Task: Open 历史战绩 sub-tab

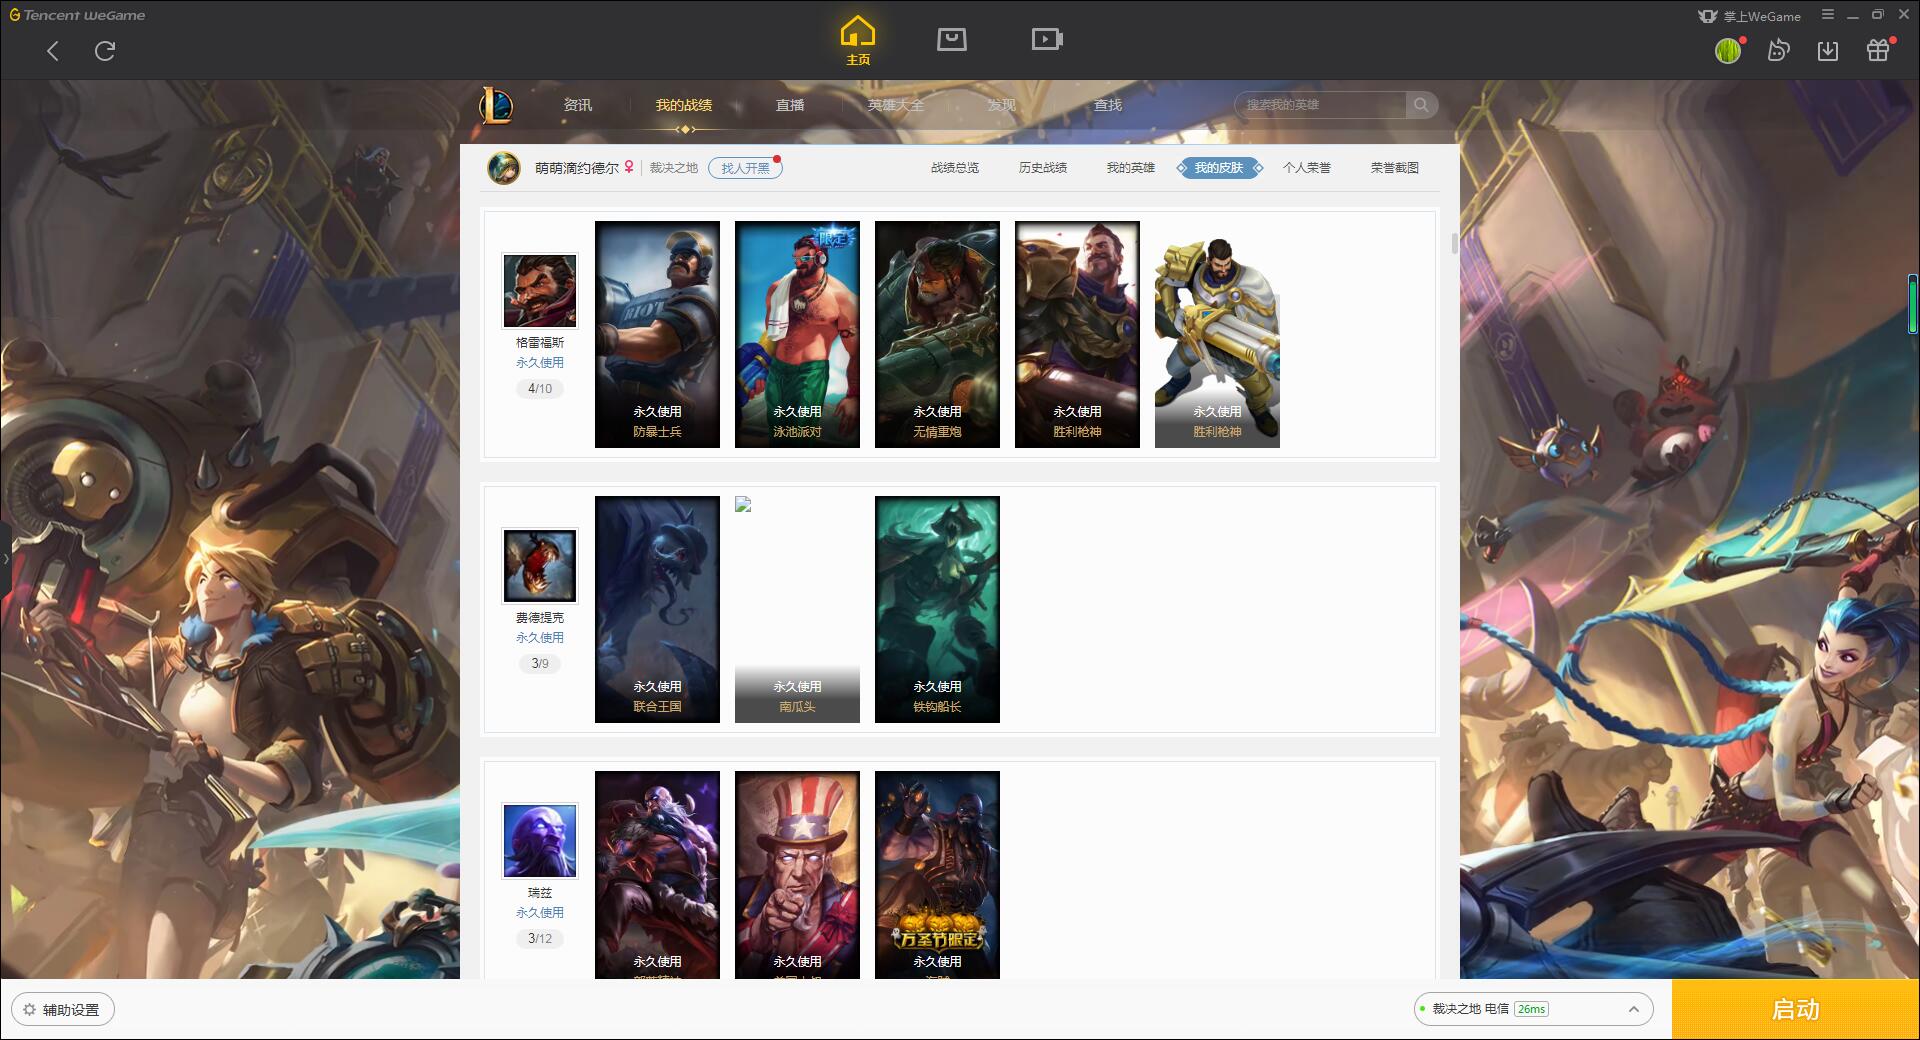Action: [1043, 168]
